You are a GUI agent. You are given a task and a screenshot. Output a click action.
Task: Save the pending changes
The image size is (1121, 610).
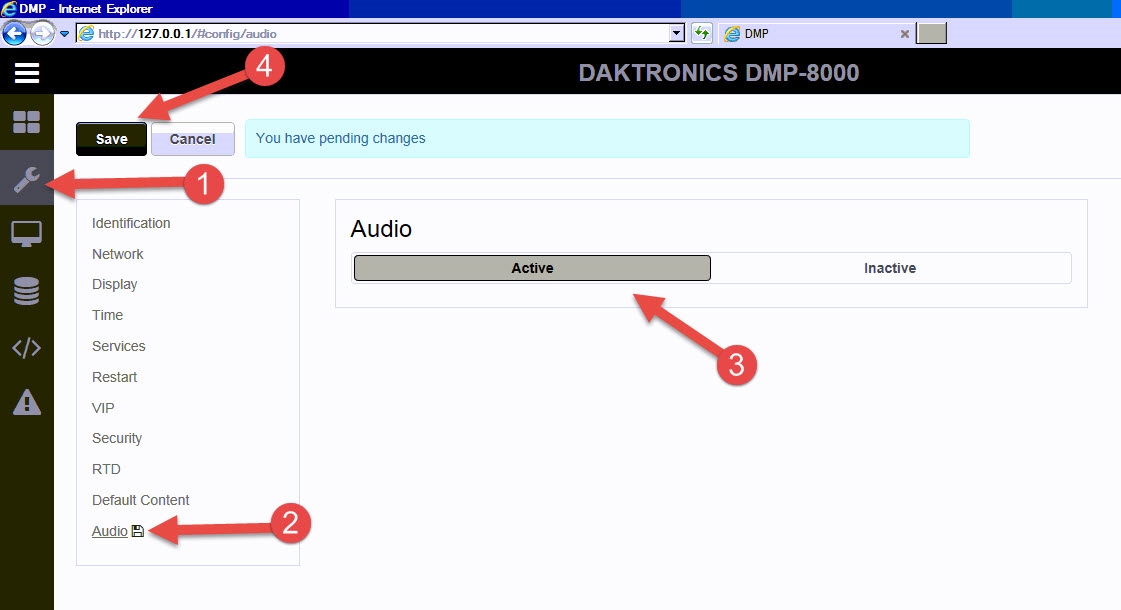pyautogui.click(x=110, y=139)
